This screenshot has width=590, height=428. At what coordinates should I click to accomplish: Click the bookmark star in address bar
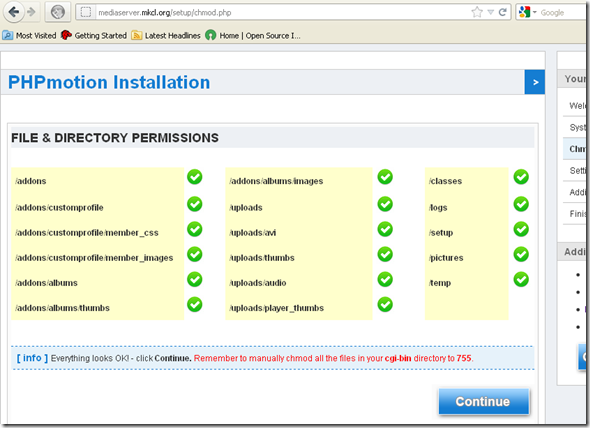point(477,12)
